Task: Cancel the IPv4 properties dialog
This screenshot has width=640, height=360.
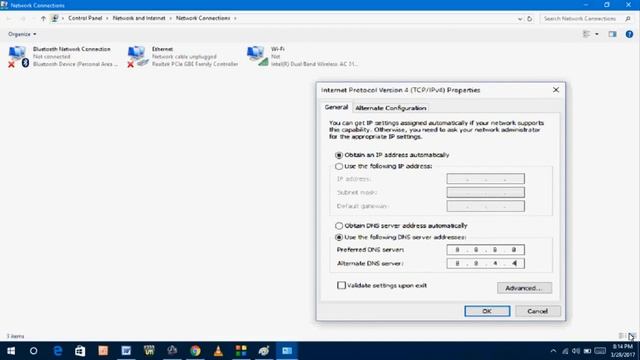Action: tap(538, 311)
